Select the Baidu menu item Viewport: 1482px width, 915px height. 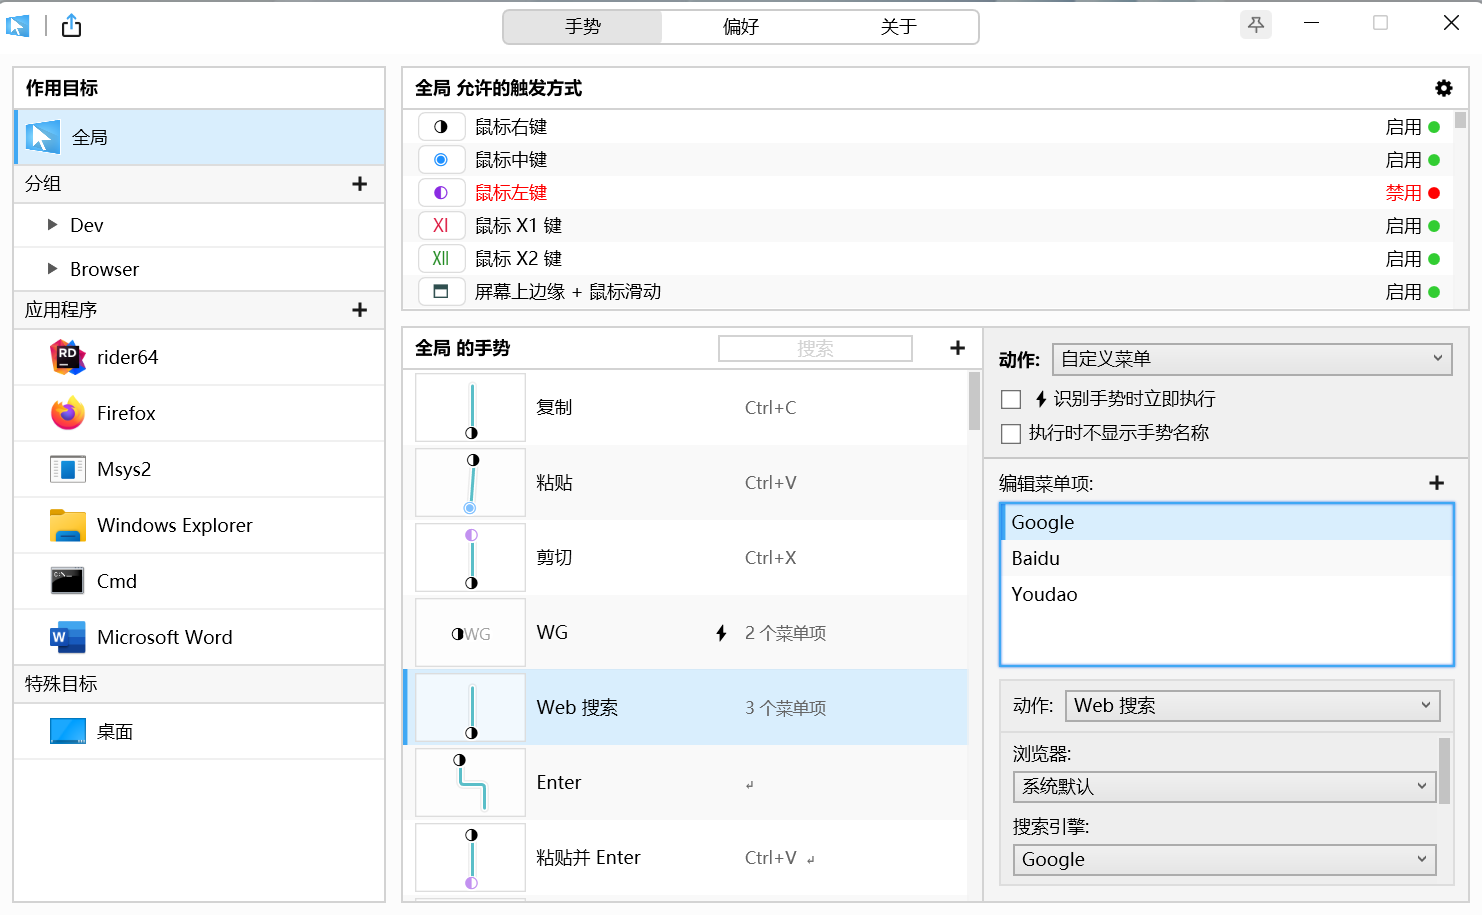click(x=1227, y=558)
